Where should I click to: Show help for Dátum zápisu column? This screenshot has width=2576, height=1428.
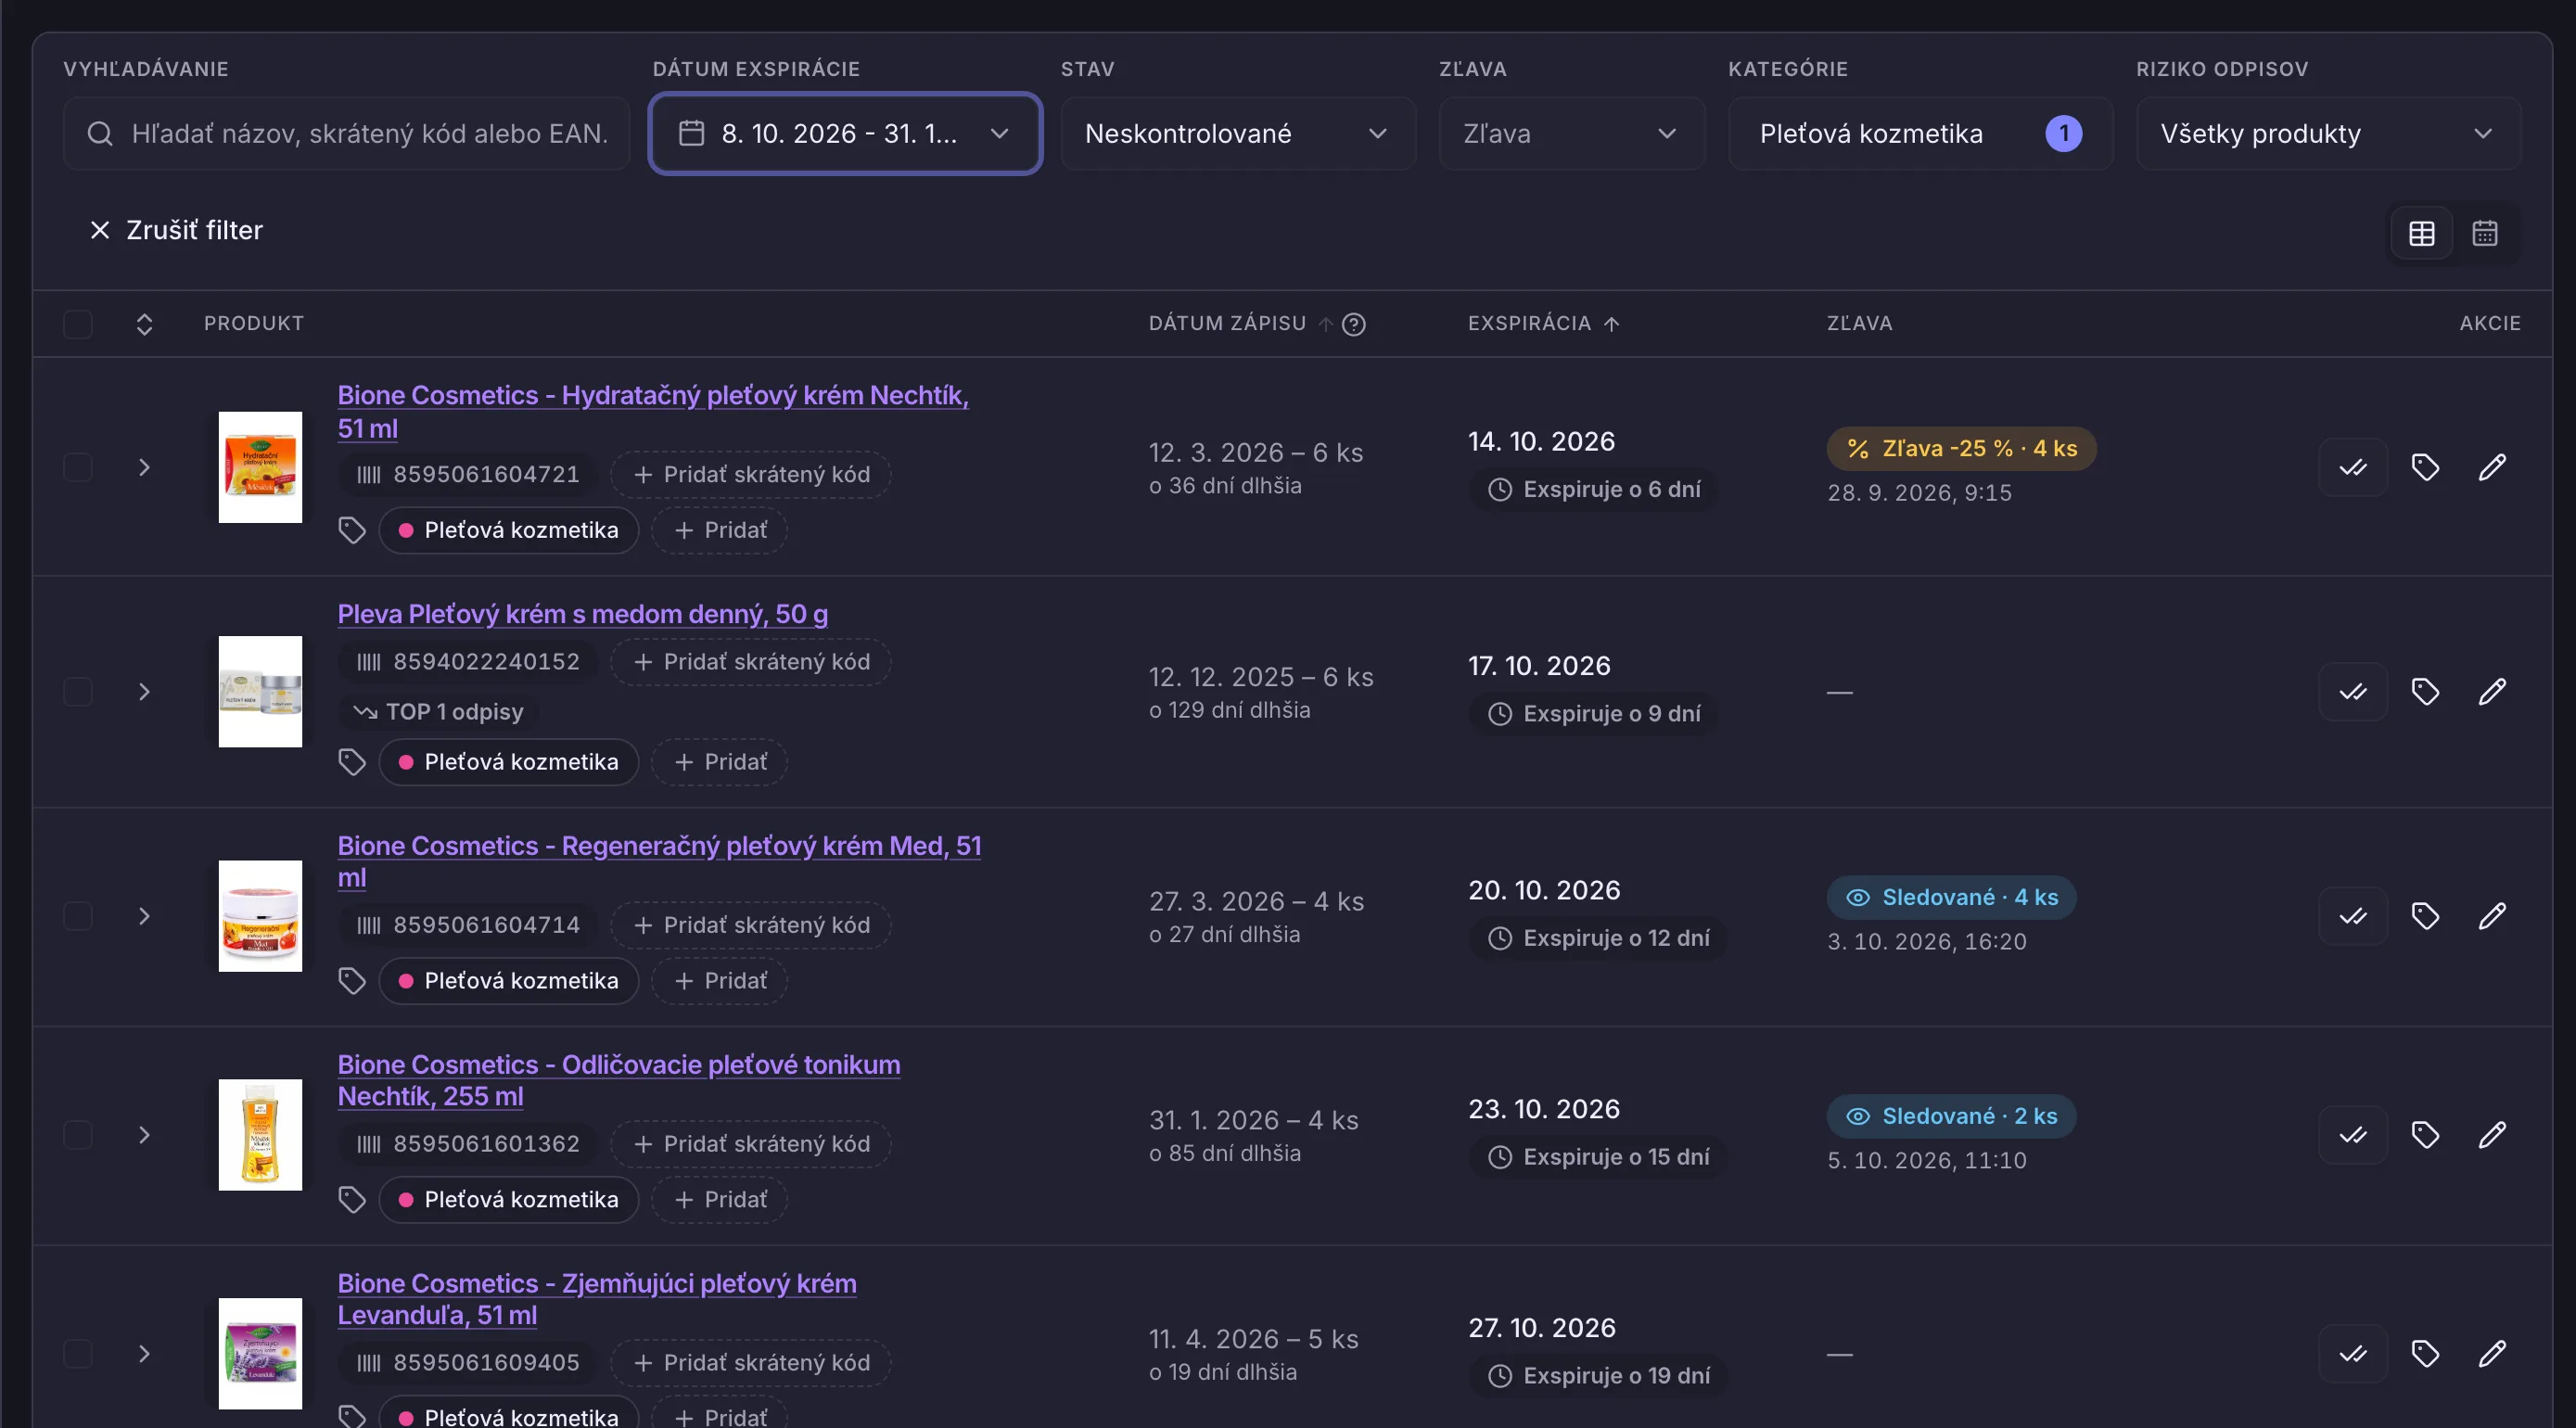[1353, 324]
